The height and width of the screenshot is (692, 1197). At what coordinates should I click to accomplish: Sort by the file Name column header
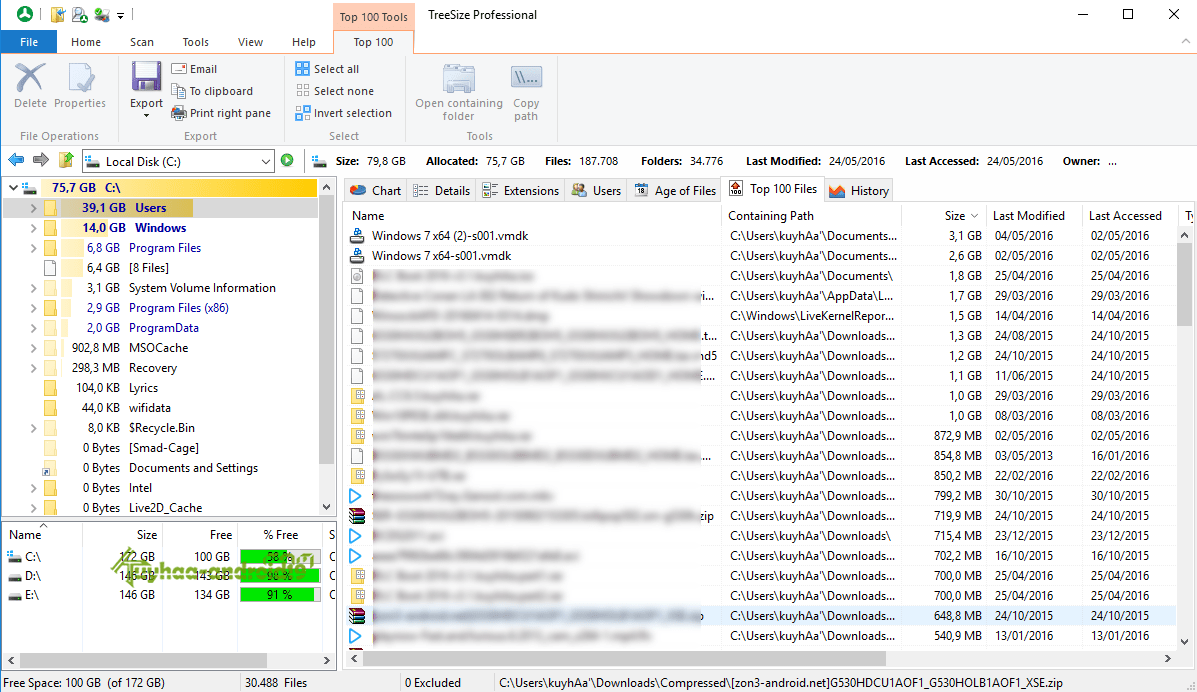532,216
